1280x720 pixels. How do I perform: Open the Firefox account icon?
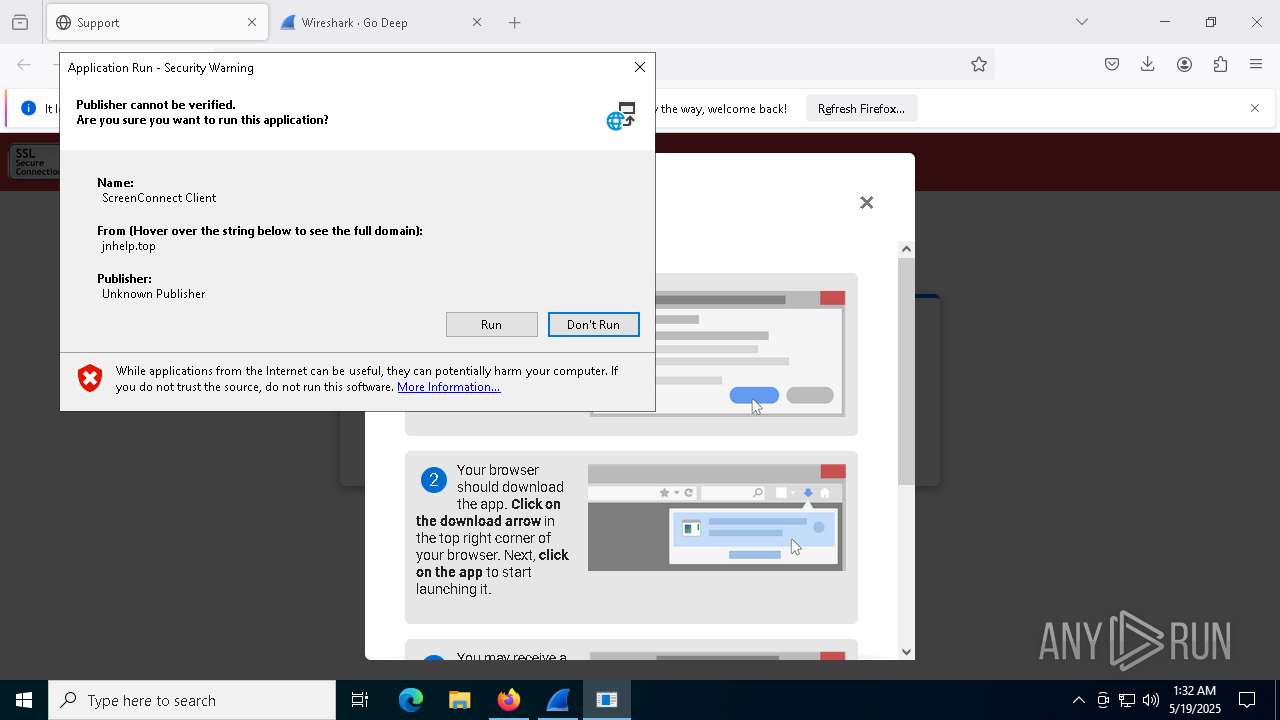coord(1184,64)
